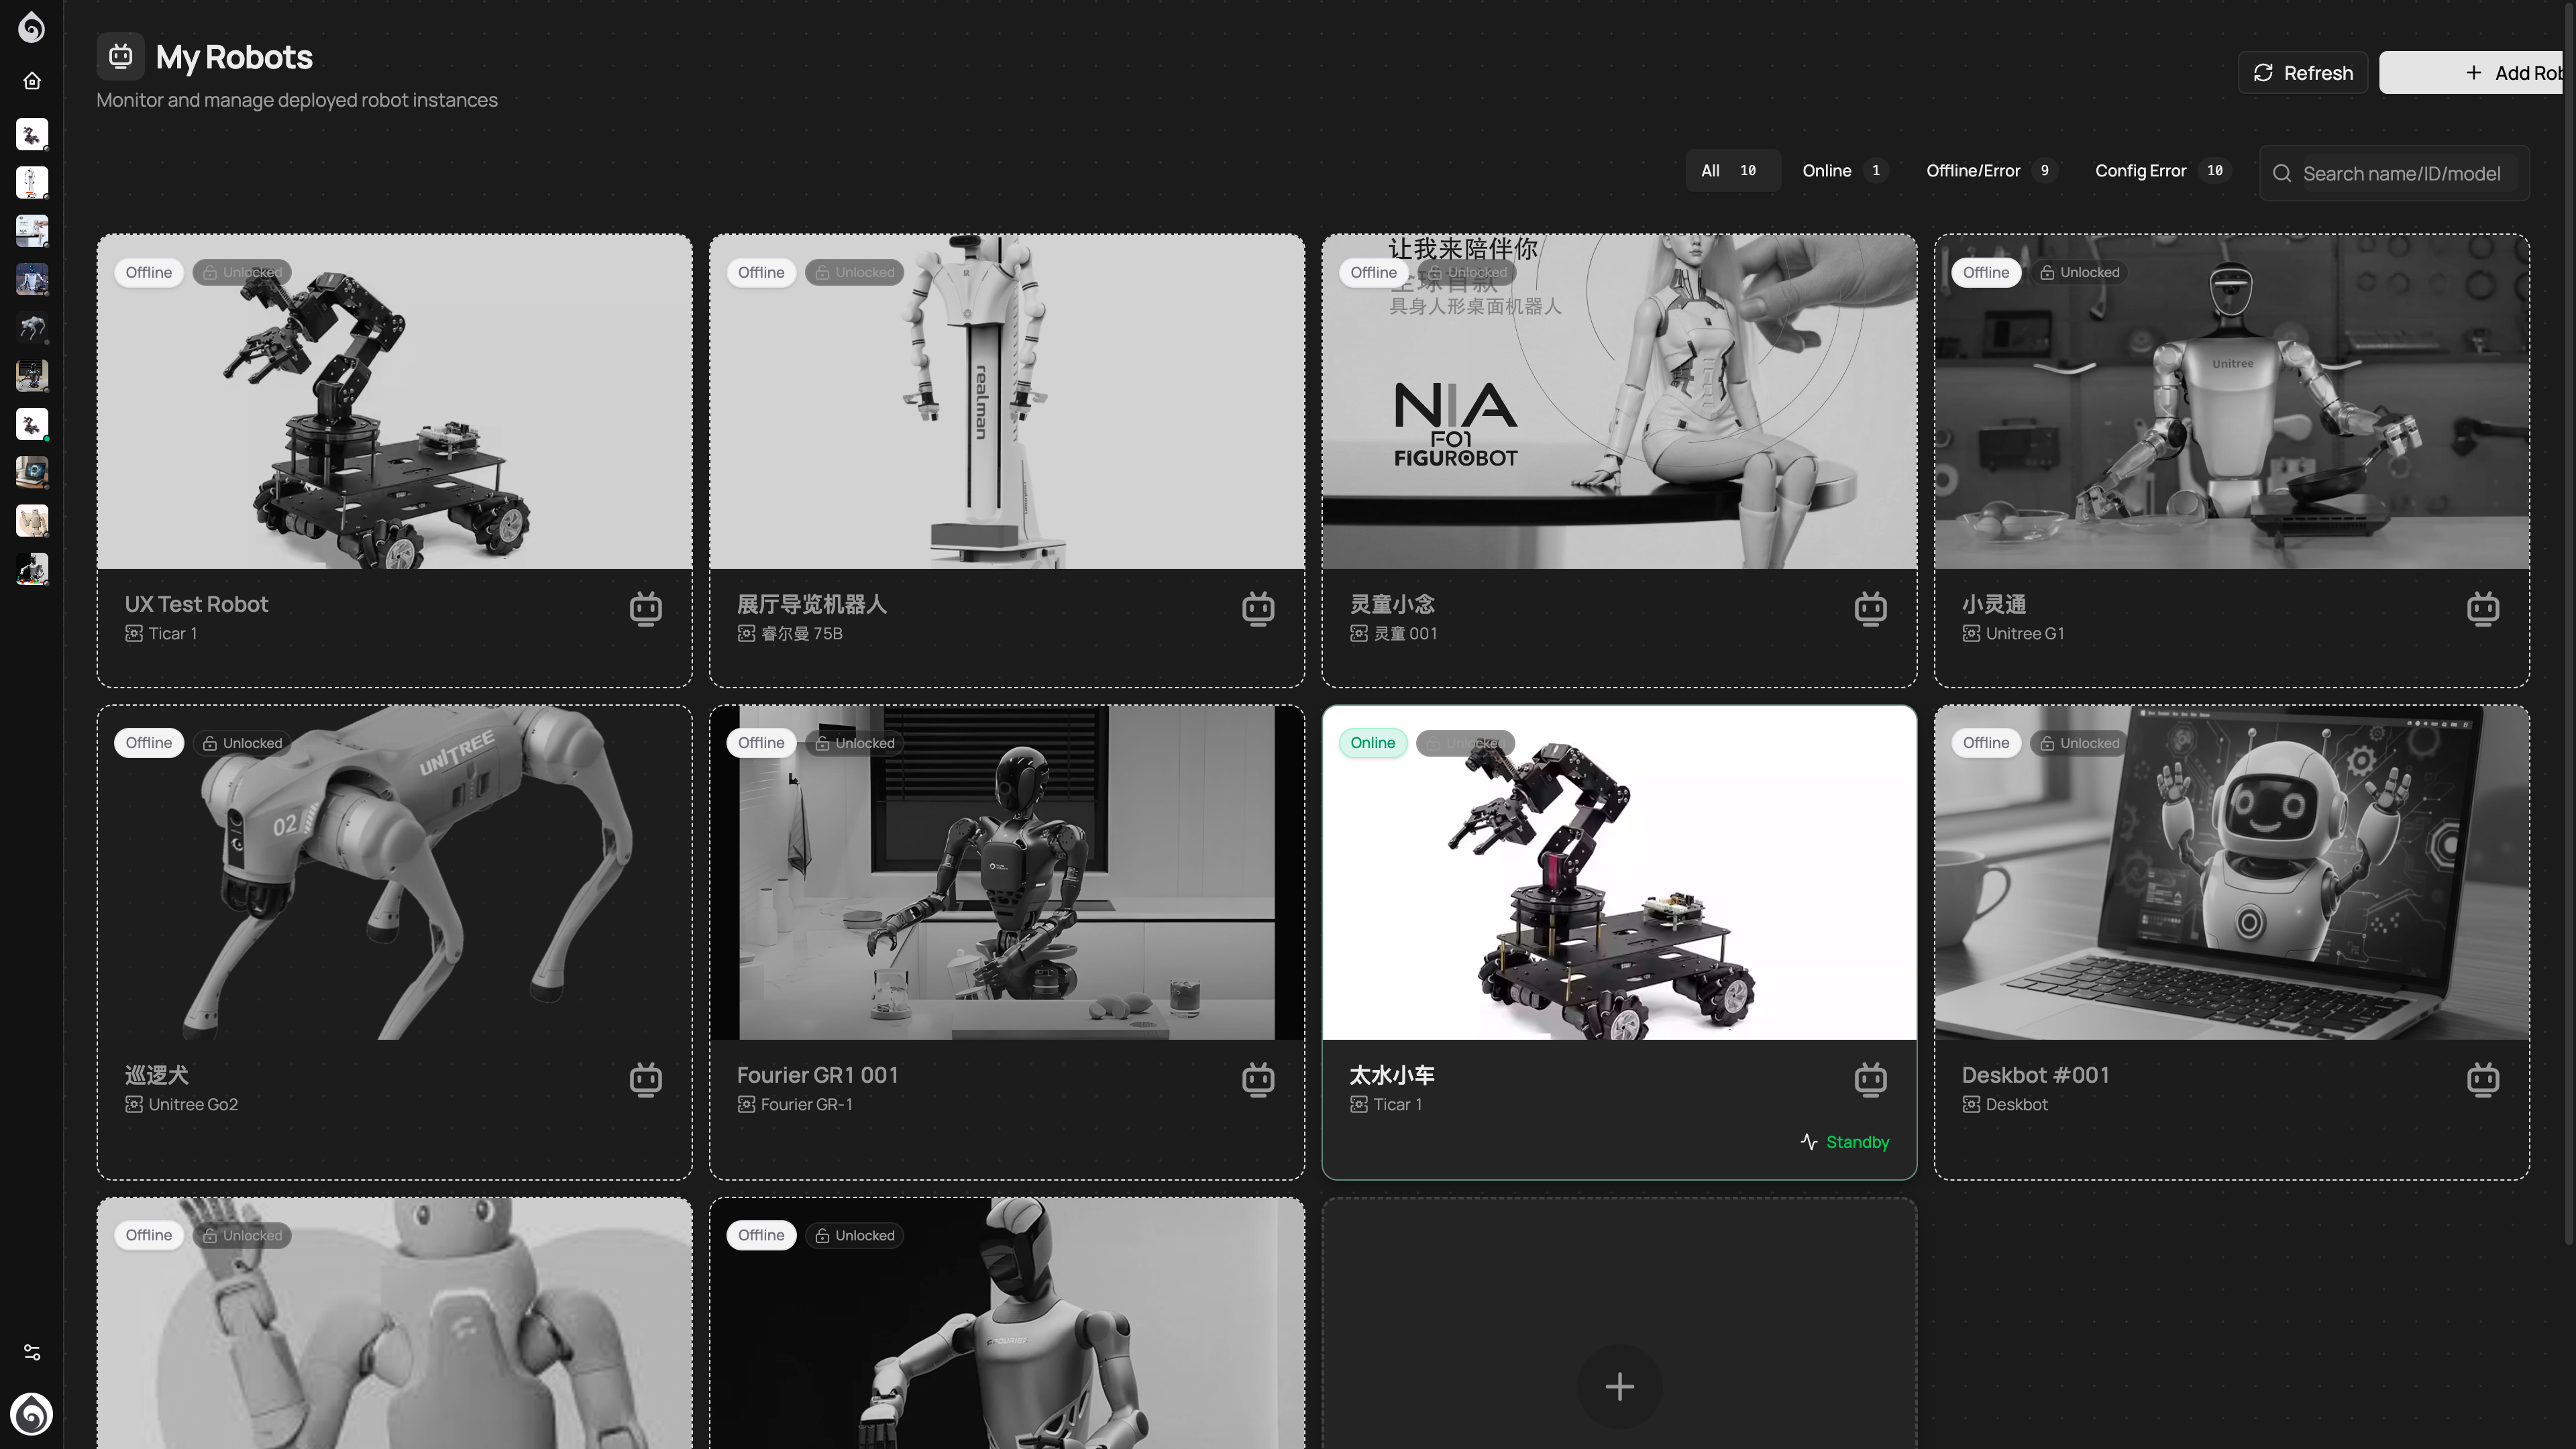This screenshot has width=2576, height=1449.
Task: Focus the Search name/ID/model field
Action: click(x=2400, y=173)
